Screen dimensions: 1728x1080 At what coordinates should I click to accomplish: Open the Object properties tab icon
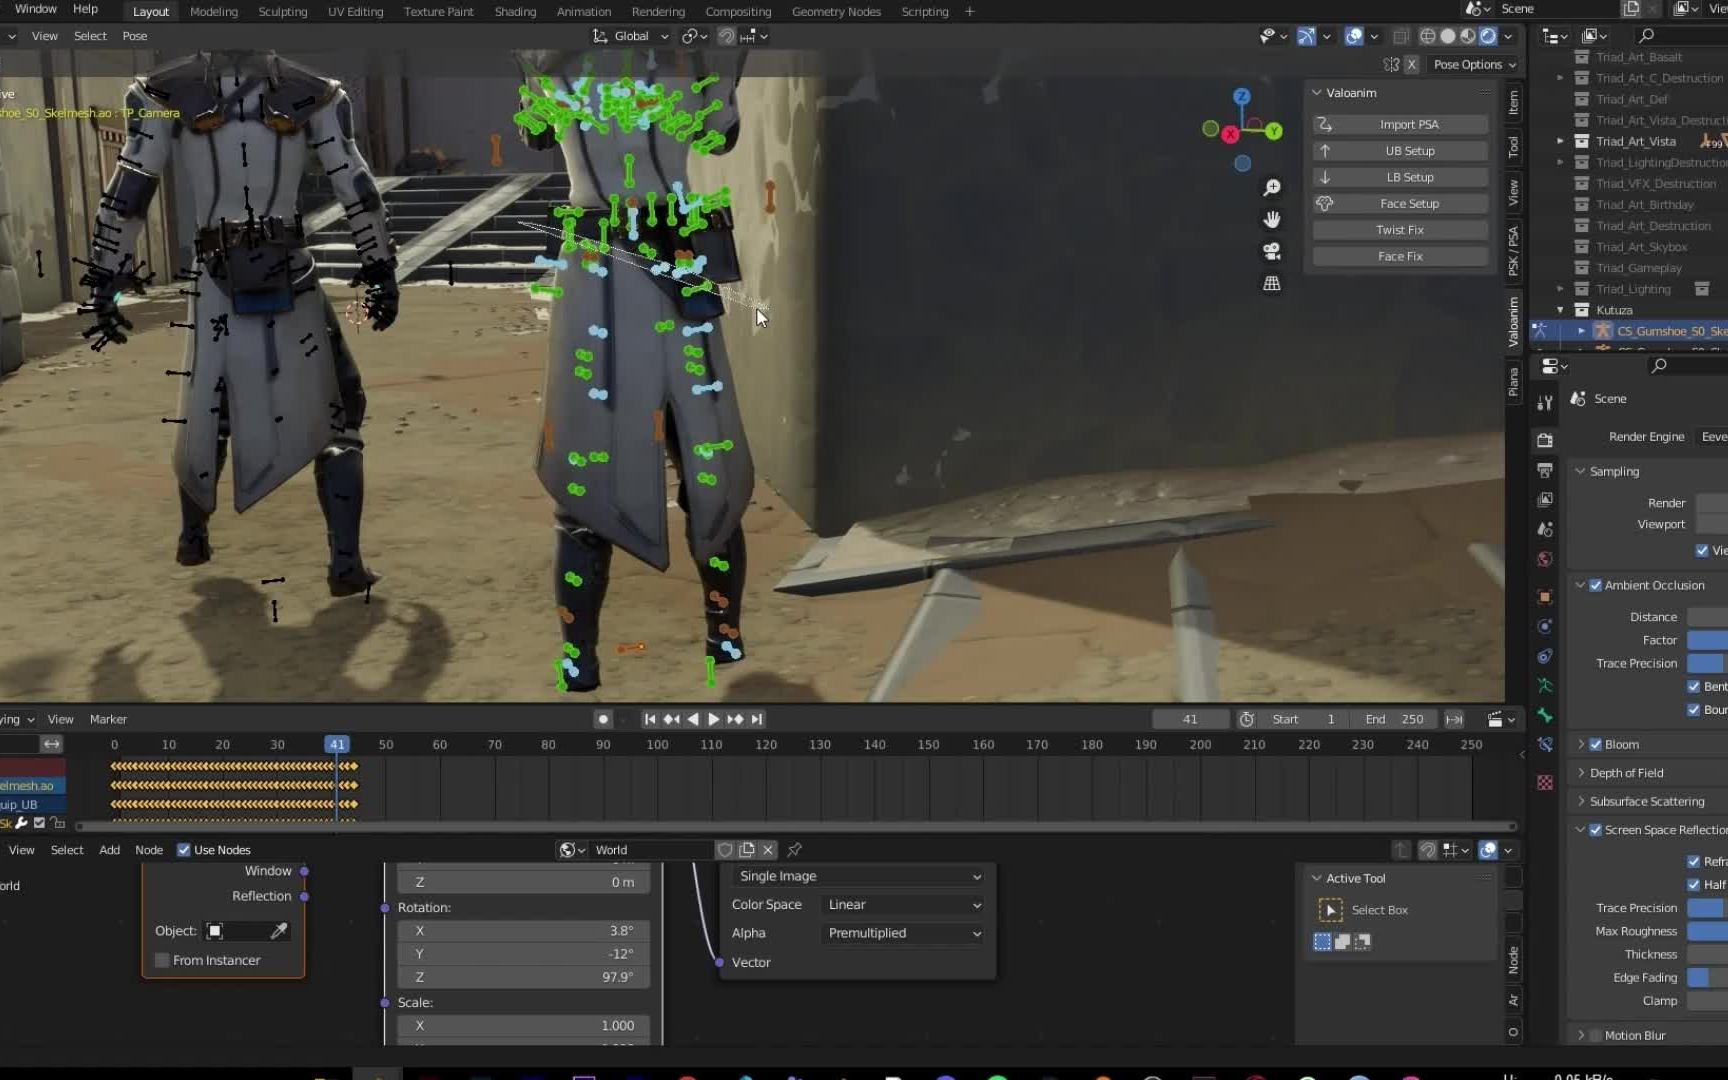(1545, 597)
